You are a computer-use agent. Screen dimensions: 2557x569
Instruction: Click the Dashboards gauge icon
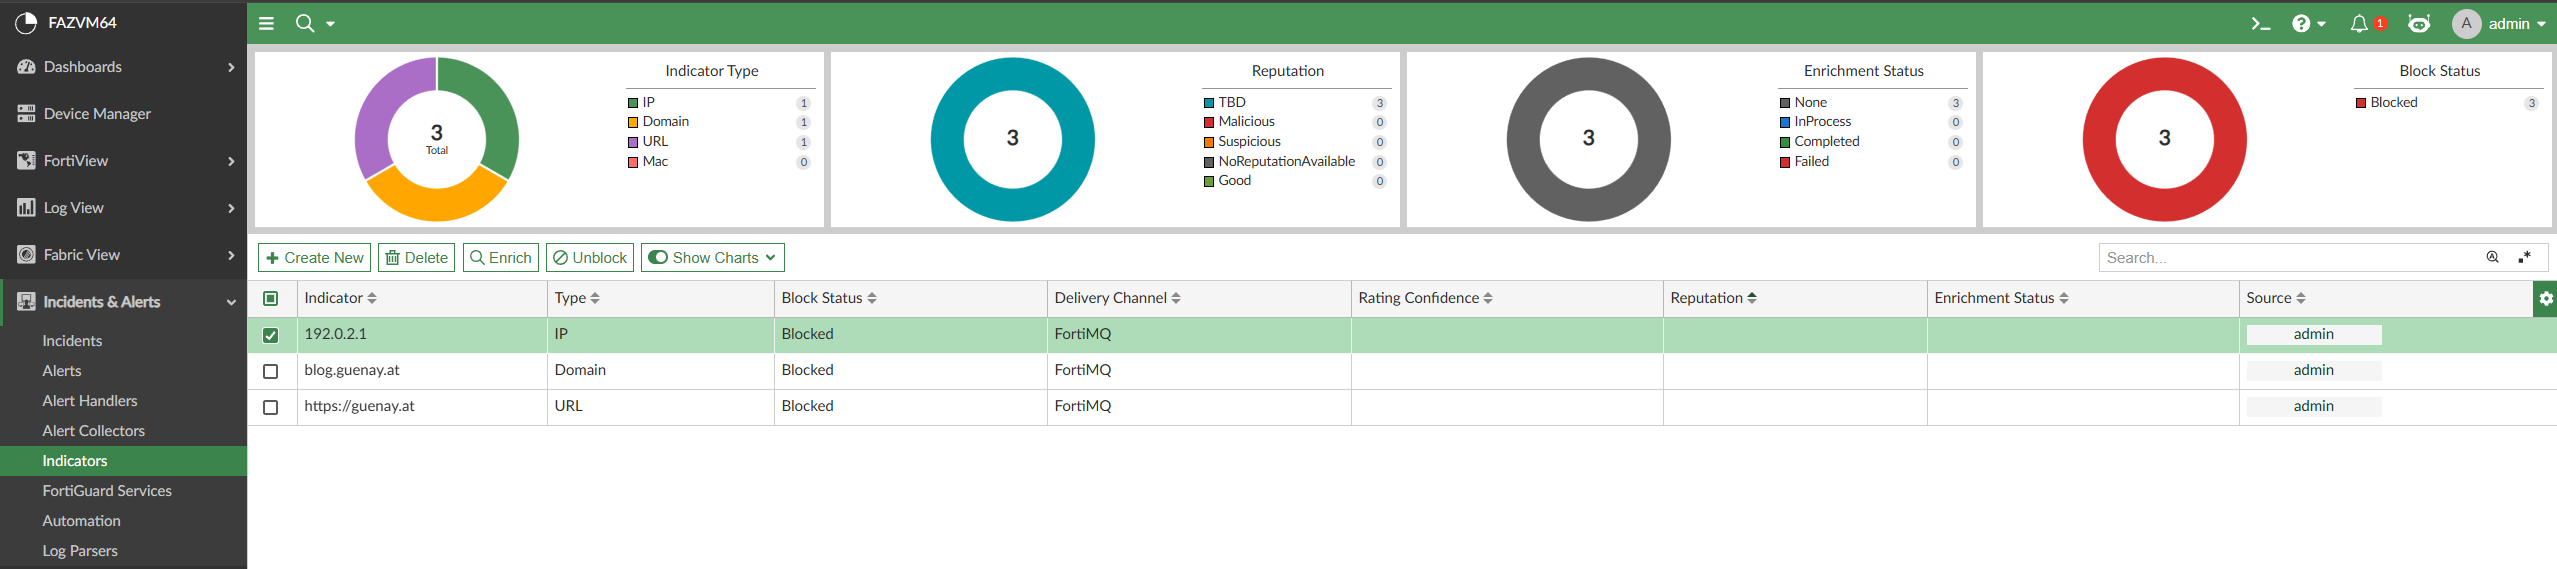click(x=26, y=67)
